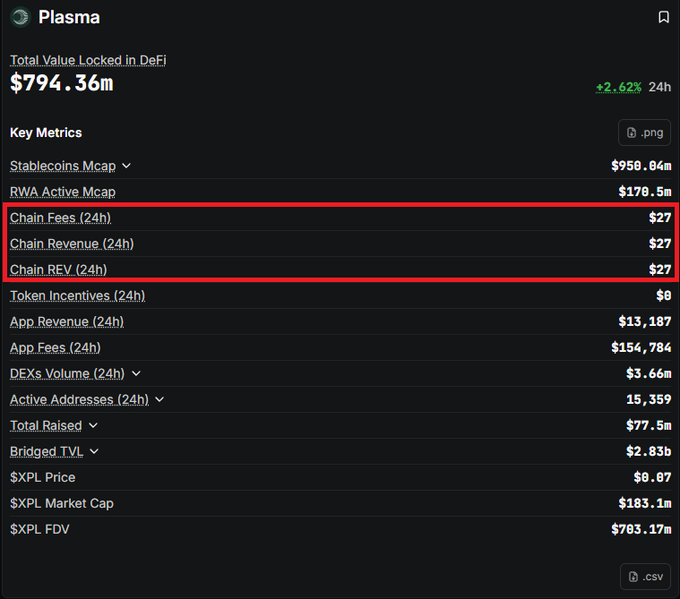Click the App Fees (24h) label

[56, 348]
